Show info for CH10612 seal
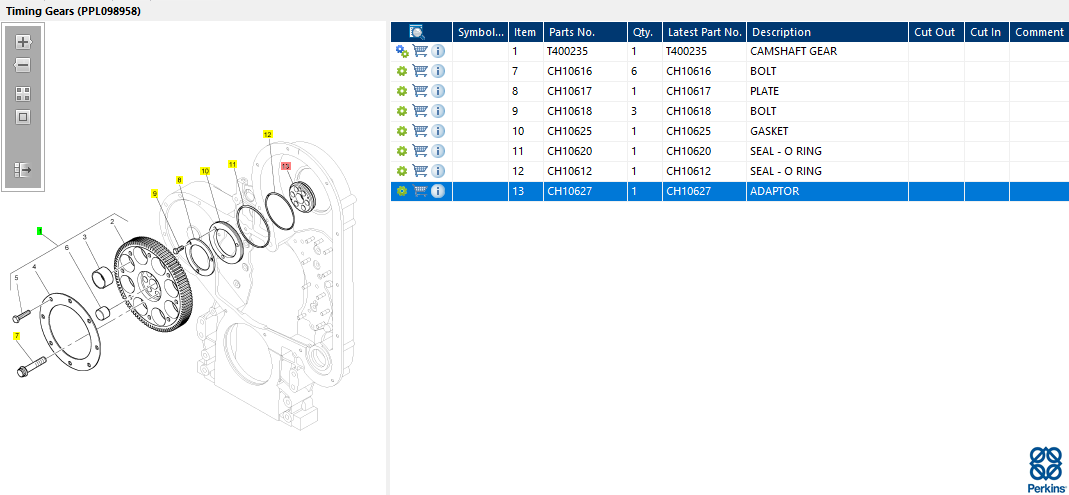This screenshot has width=1069, height=495. point(438,171)
